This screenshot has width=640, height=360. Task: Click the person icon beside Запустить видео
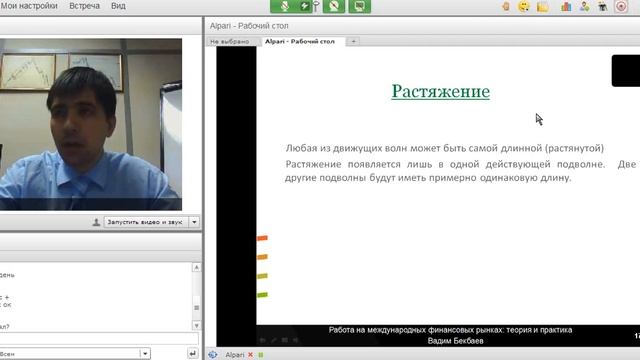[96, 222]
